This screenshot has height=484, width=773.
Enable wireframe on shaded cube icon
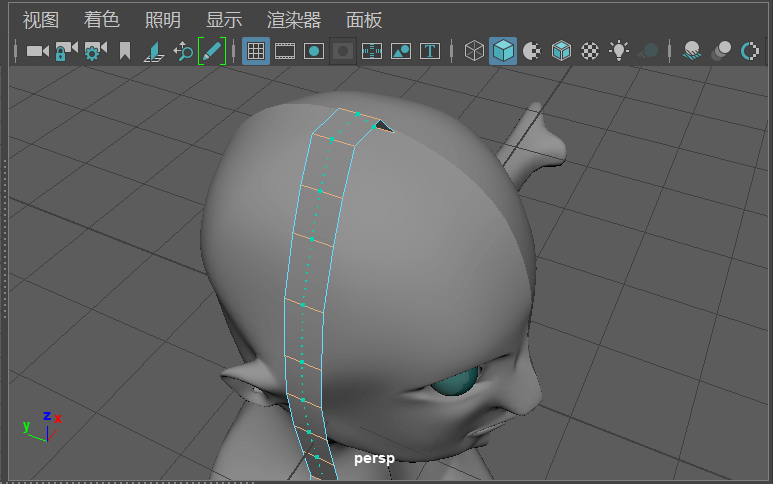(x=561, y=51)
